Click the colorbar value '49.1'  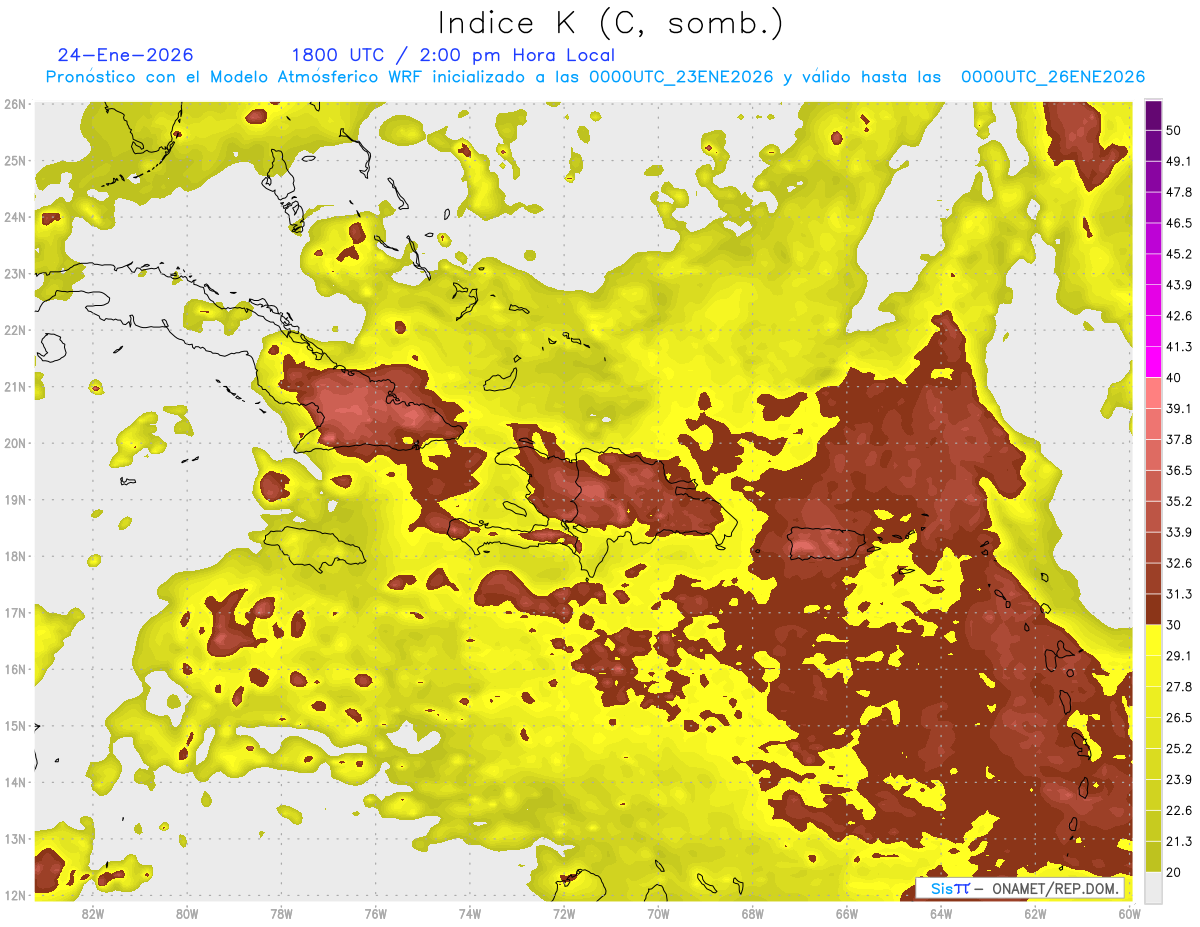pyautogui.click(x=1179, y=161)
